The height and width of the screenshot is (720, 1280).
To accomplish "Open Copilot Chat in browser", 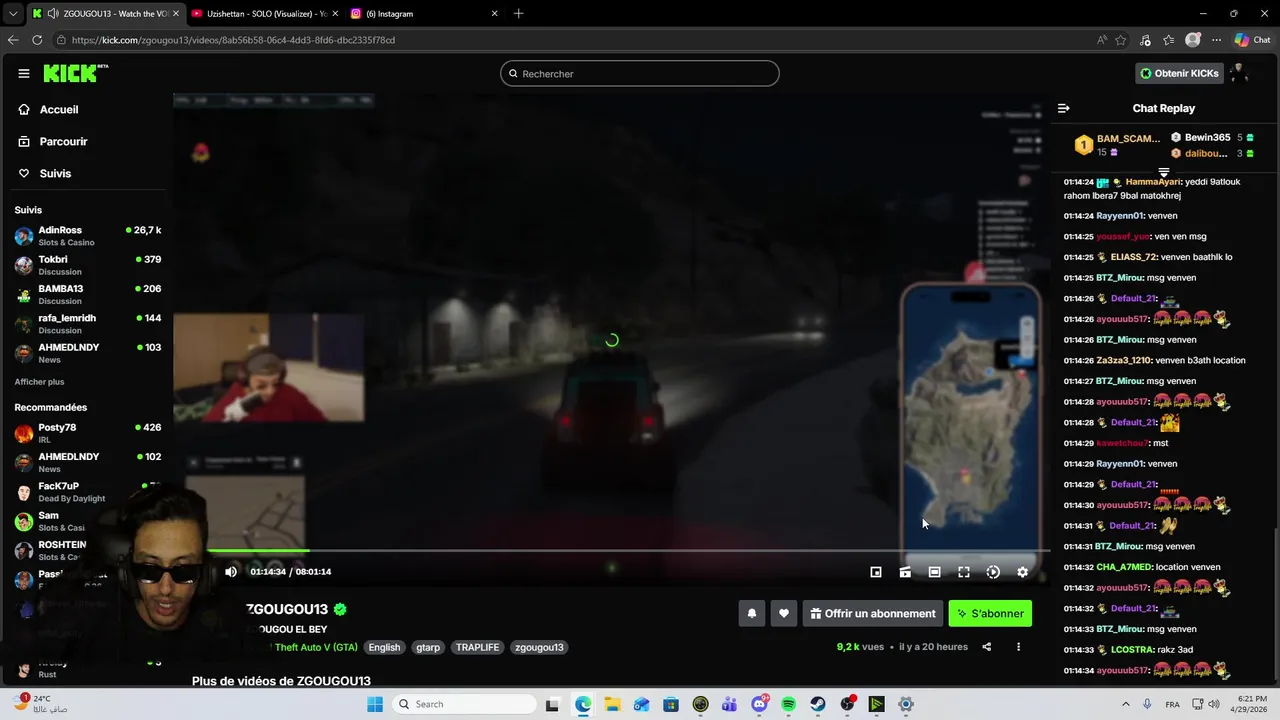I will tap(1252, 40).
